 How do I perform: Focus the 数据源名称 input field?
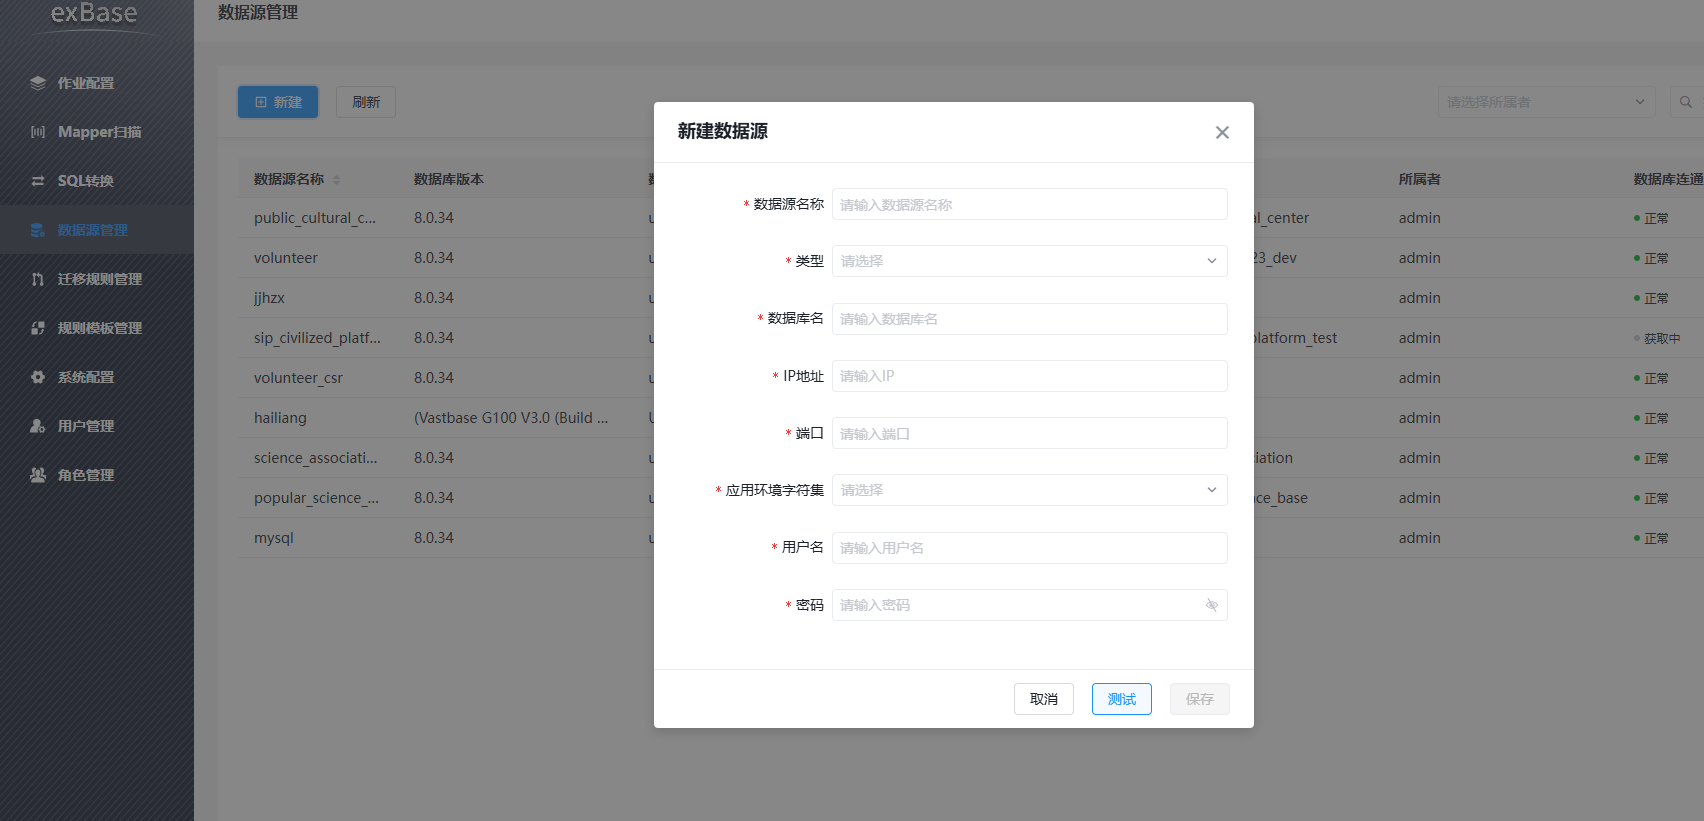[x=1030, y=204]
